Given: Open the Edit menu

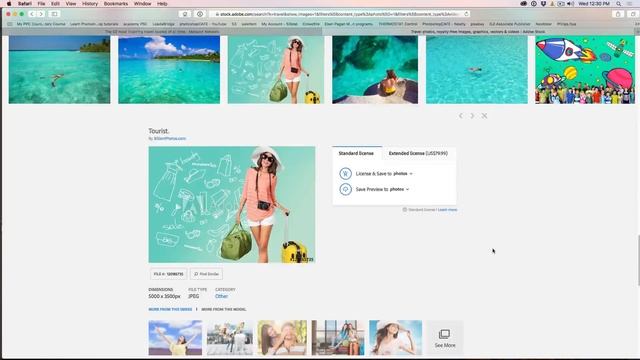Looking at the screenshot, I should (x=56, y=4).
